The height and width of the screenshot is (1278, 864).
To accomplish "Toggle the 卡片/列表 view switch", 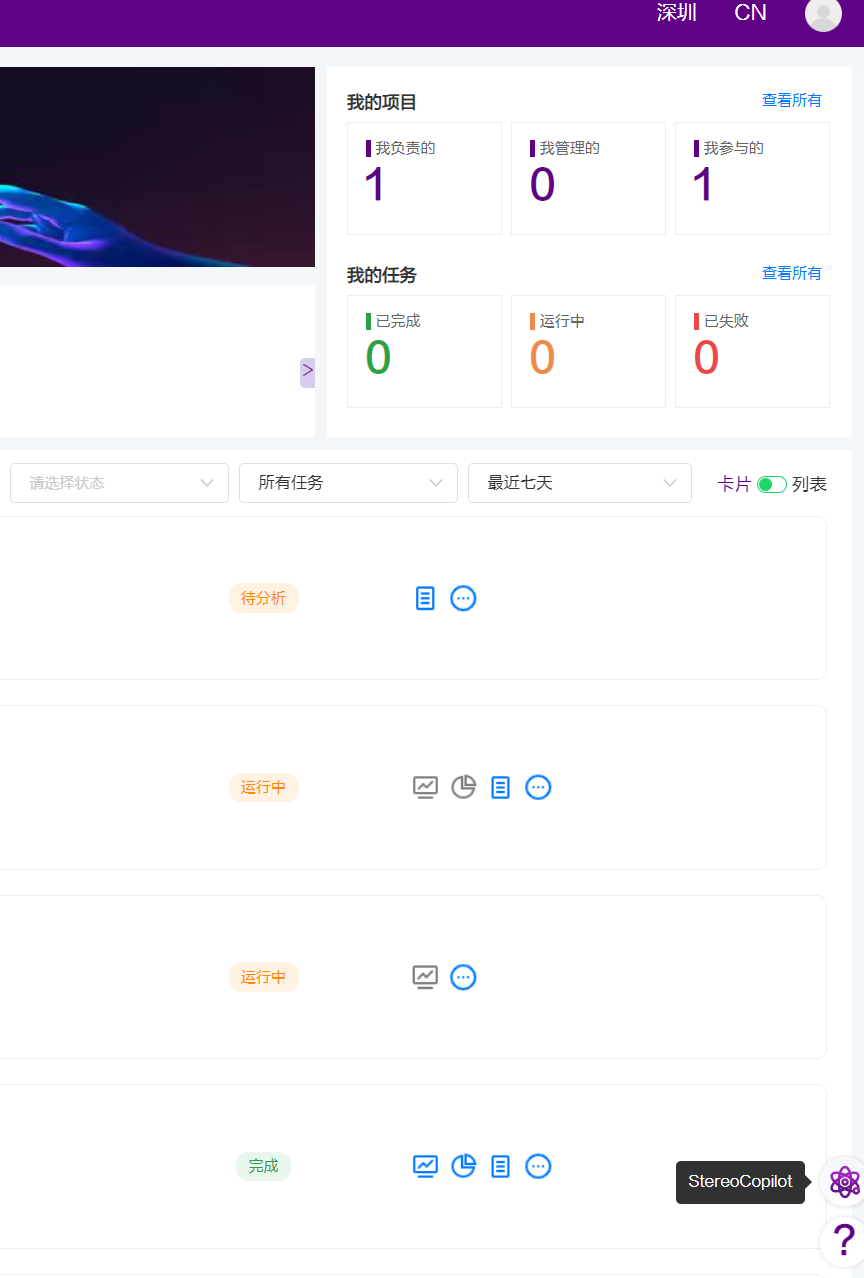I will tap(771, 484).
